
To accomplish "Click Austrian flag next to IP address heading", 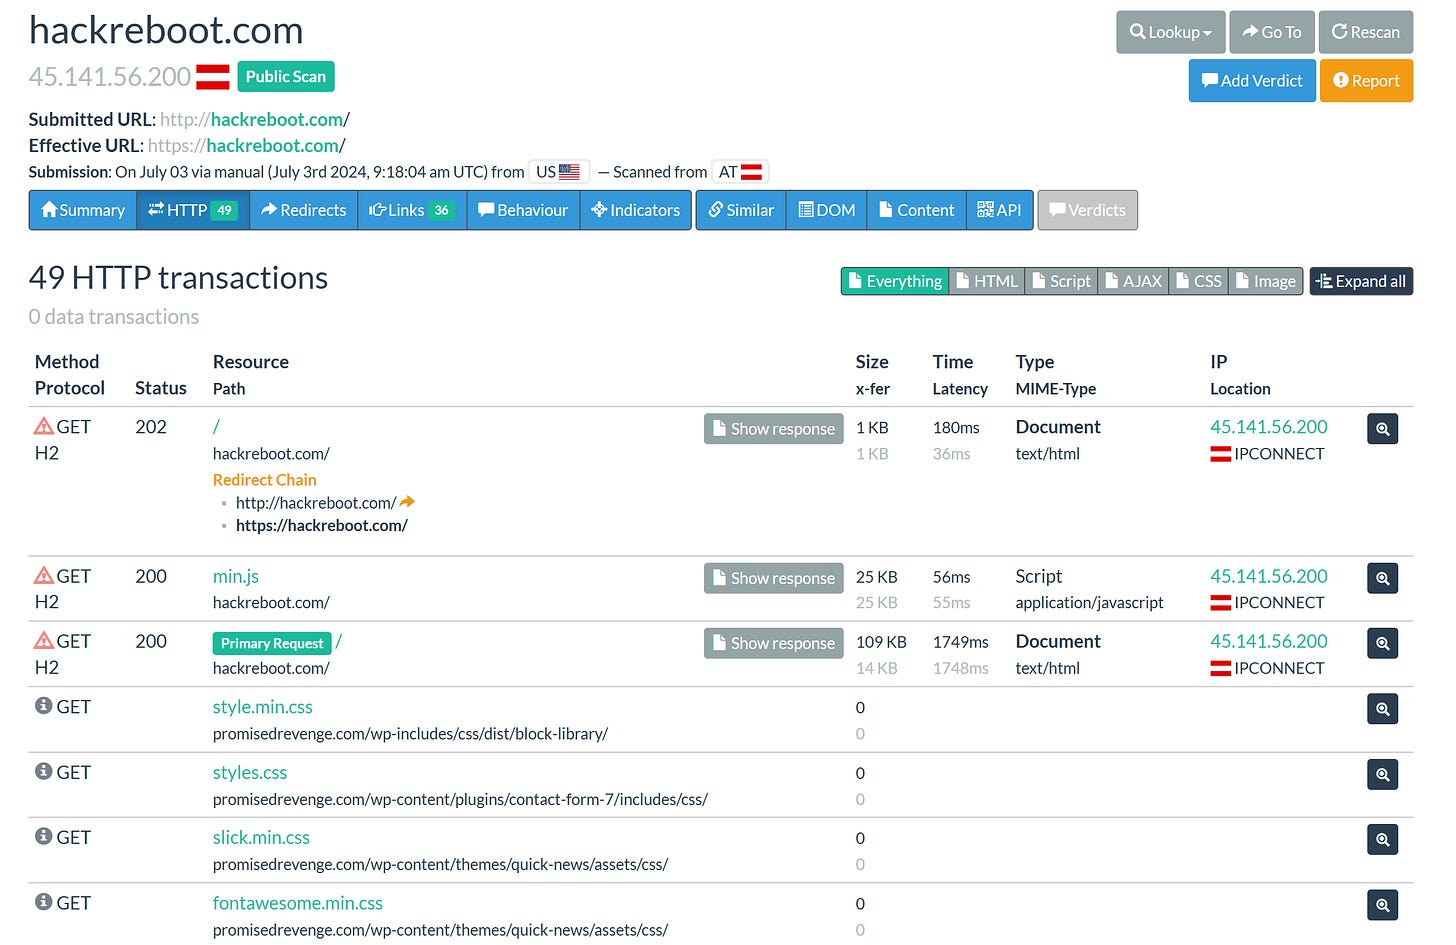I will pos(213,77).
